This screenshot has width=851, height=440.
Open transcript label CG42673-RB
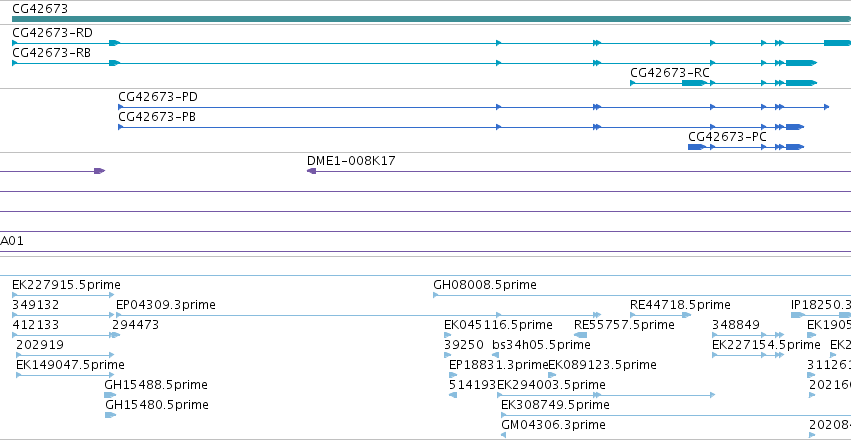coord(52,53)
